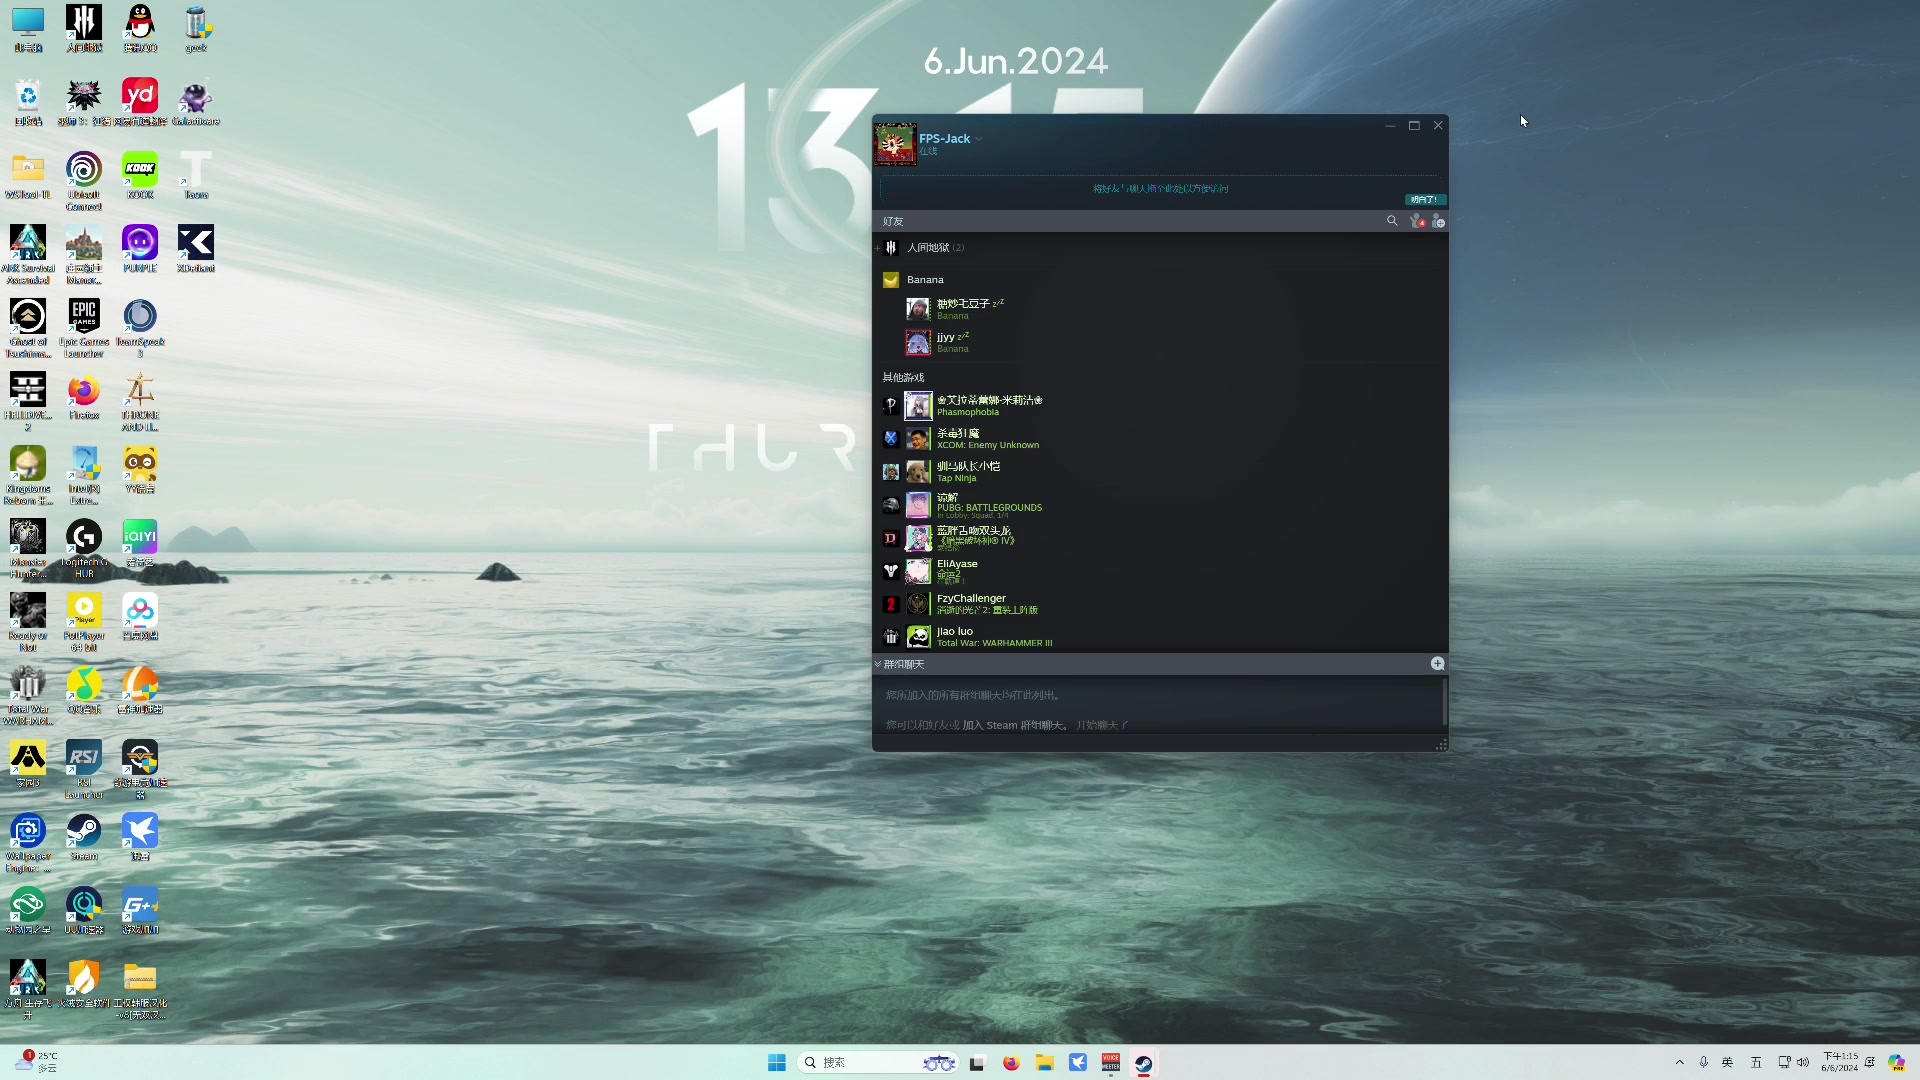
Task: Open pending friend invites with badge 4
Action: point(1416,221)
